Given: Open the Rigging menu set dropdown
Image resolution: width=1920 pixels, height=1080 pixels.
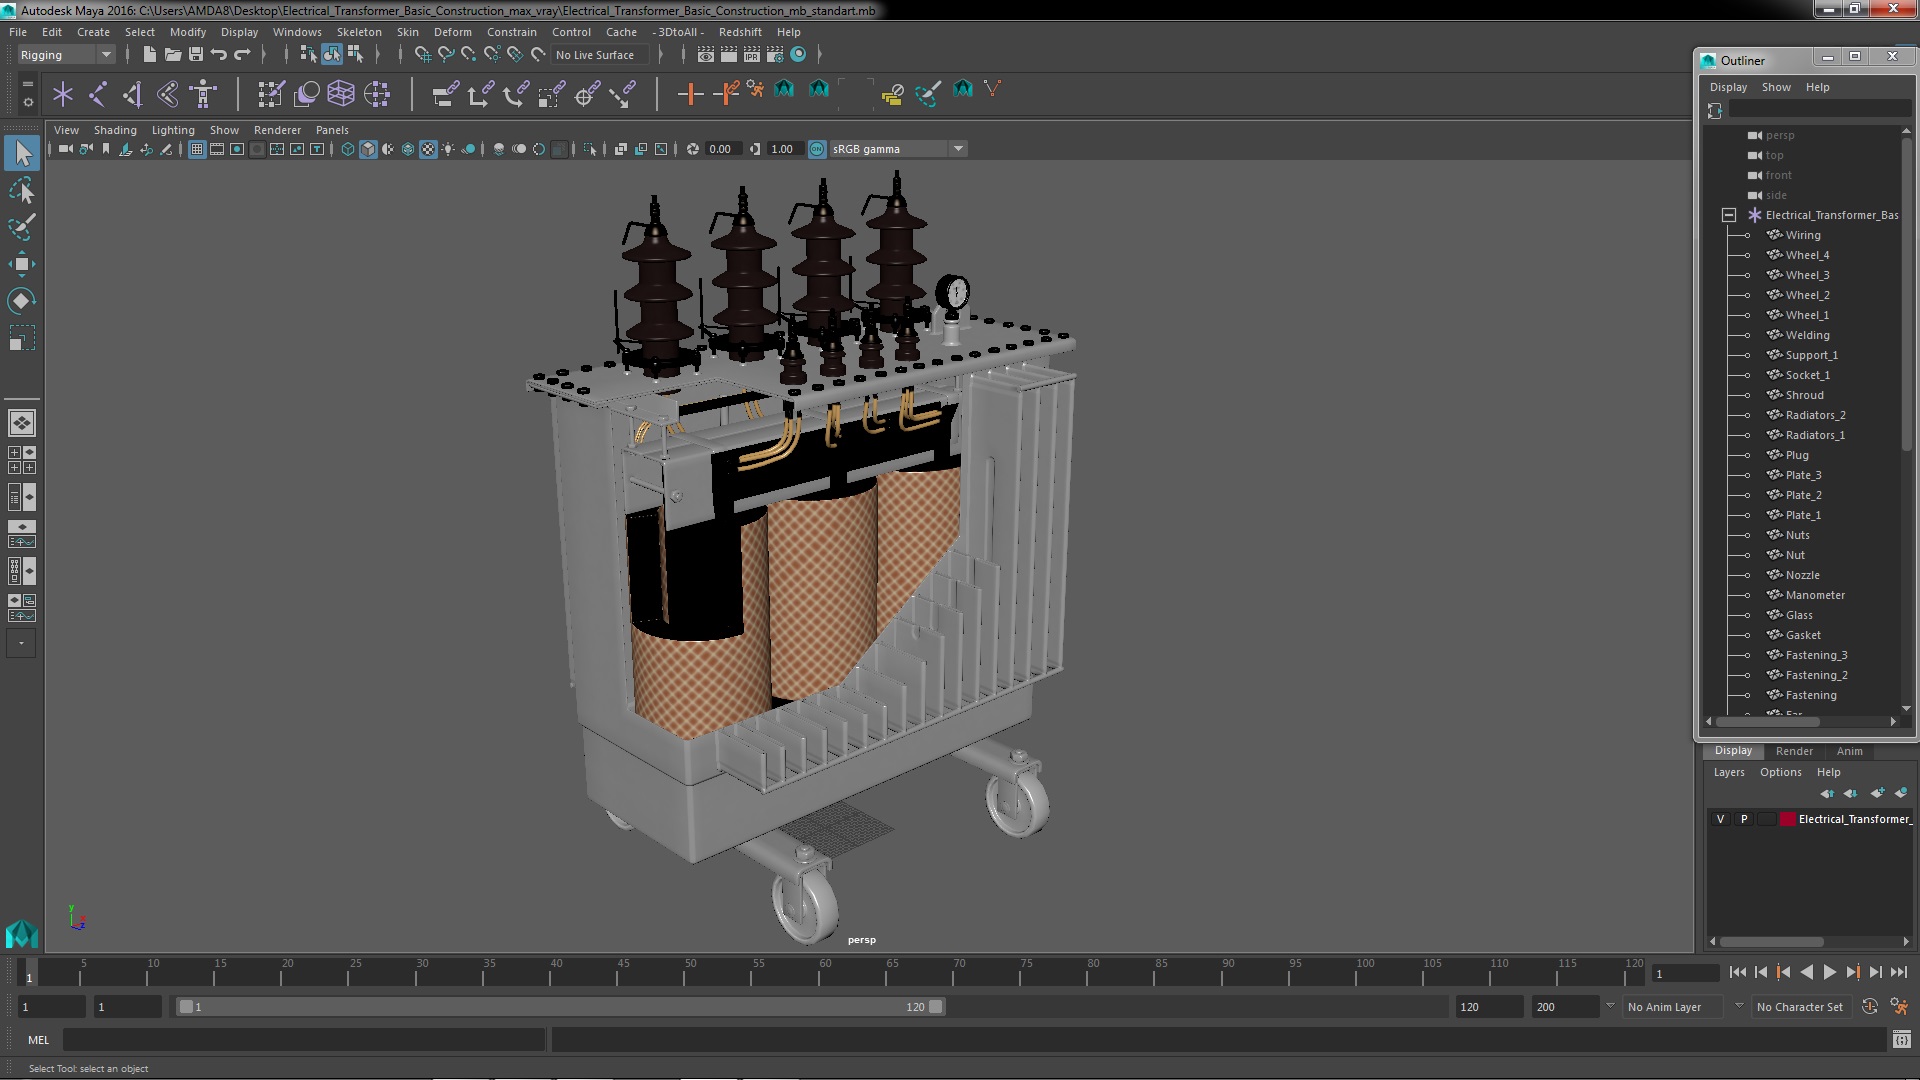Looking at the screenshot, I should 66,55.
